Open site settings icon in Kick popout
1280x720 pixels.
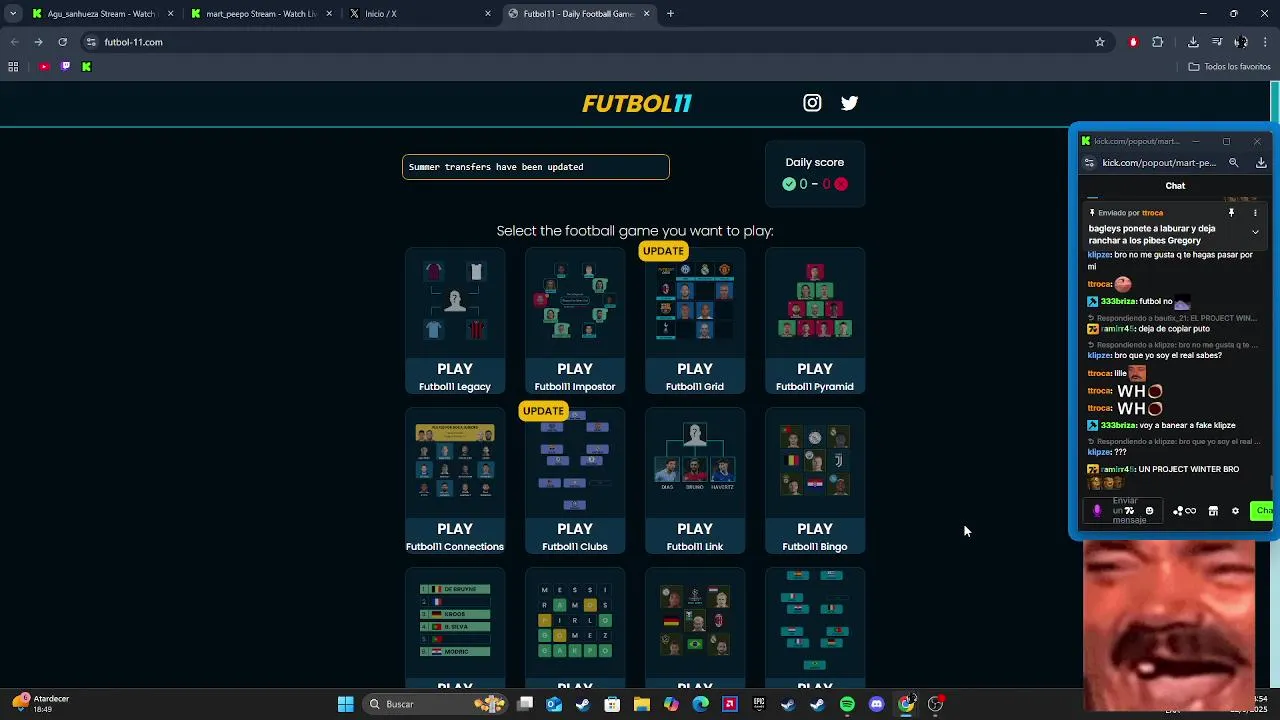[x=1089, y=163]
